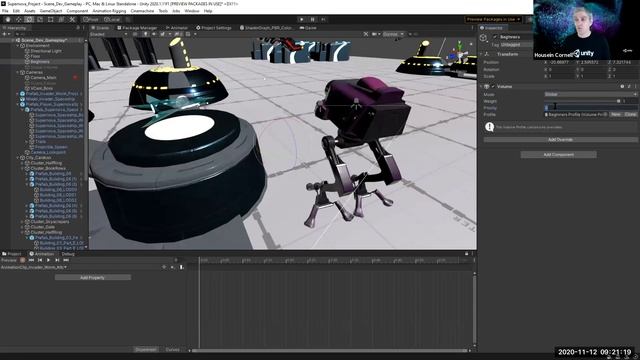Open the Tag Untagged dropdown
Image resolution: width=640 pixels, height=360 pixels.
pos(517,44)
